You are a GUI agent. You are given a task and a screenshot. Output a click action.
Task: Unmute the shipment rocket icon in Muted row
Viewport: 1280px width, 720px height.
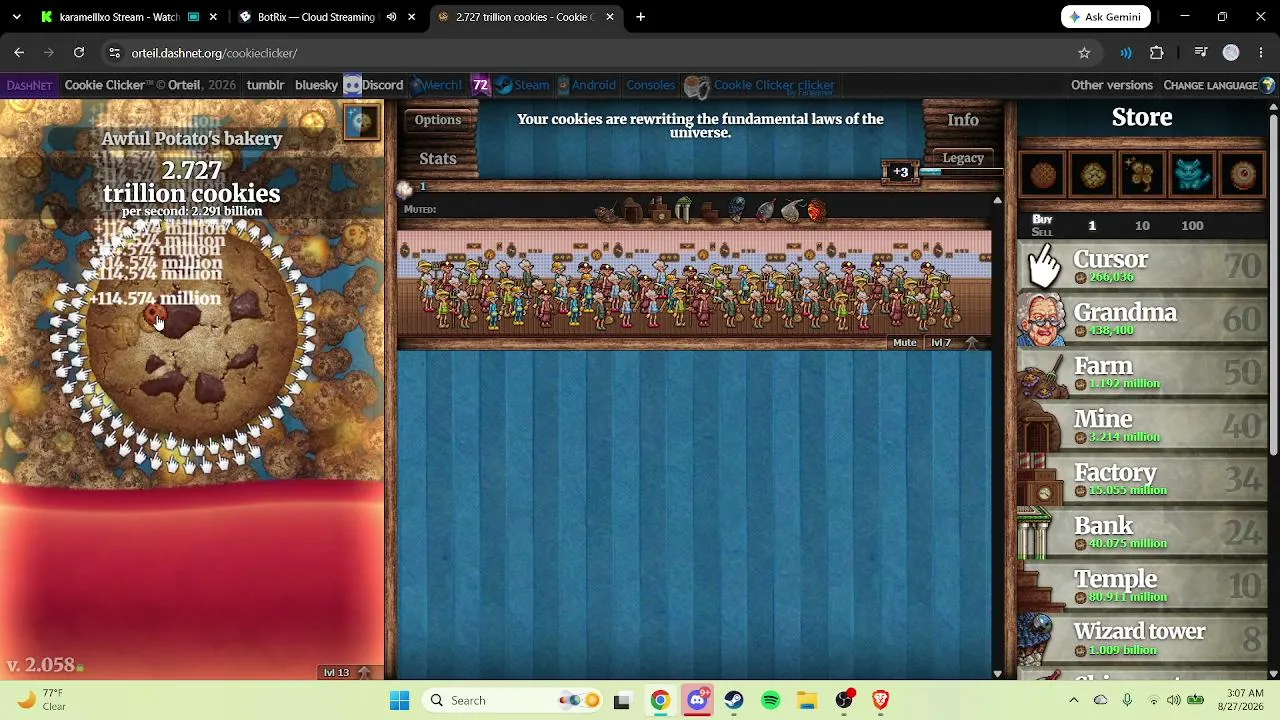pyautogui.click(x=764, y=211)
